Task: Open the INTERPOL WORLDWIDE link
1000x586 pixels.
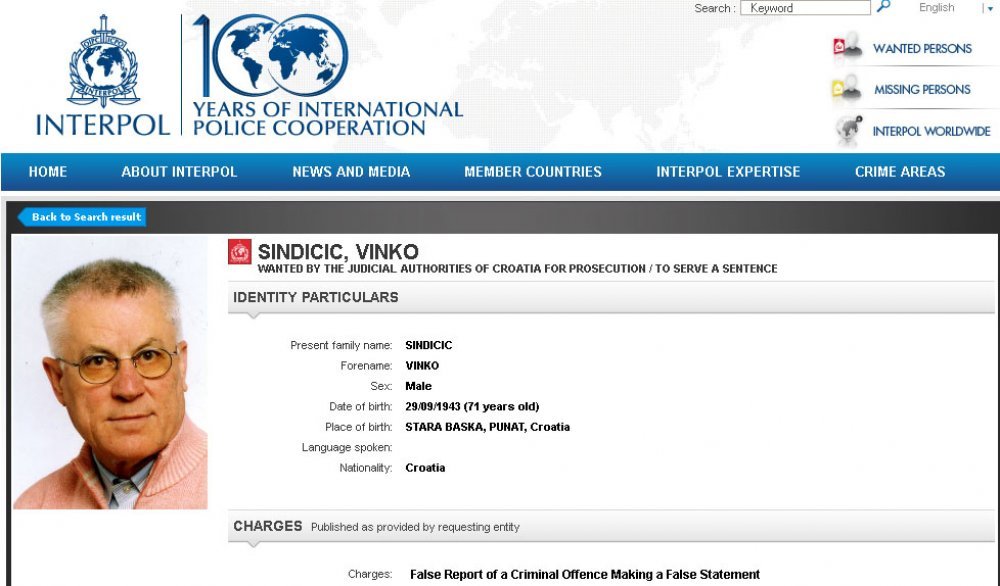Action: (931, 131)
